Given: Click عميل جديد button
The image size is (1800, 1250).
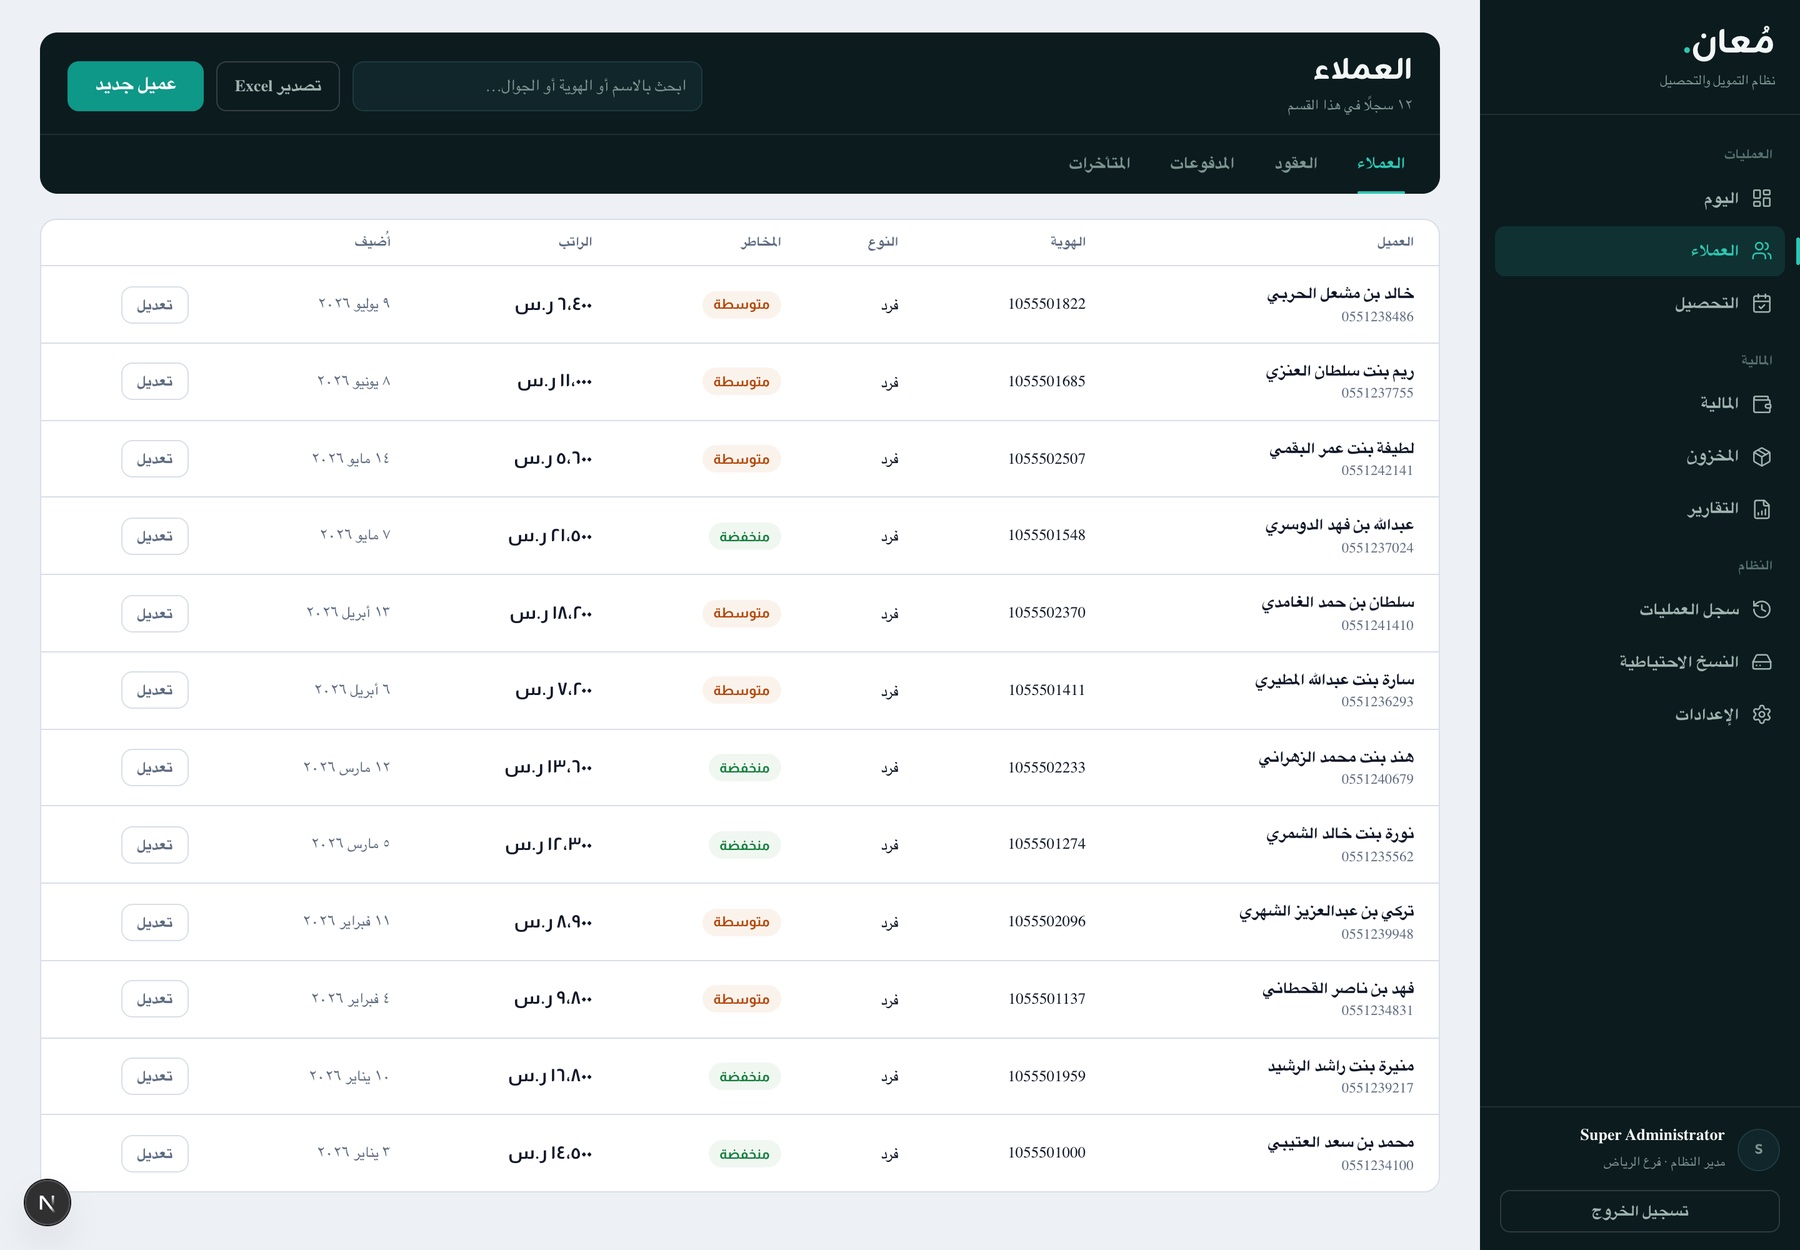Looking at the screenshot, I should tap(135, 86).
